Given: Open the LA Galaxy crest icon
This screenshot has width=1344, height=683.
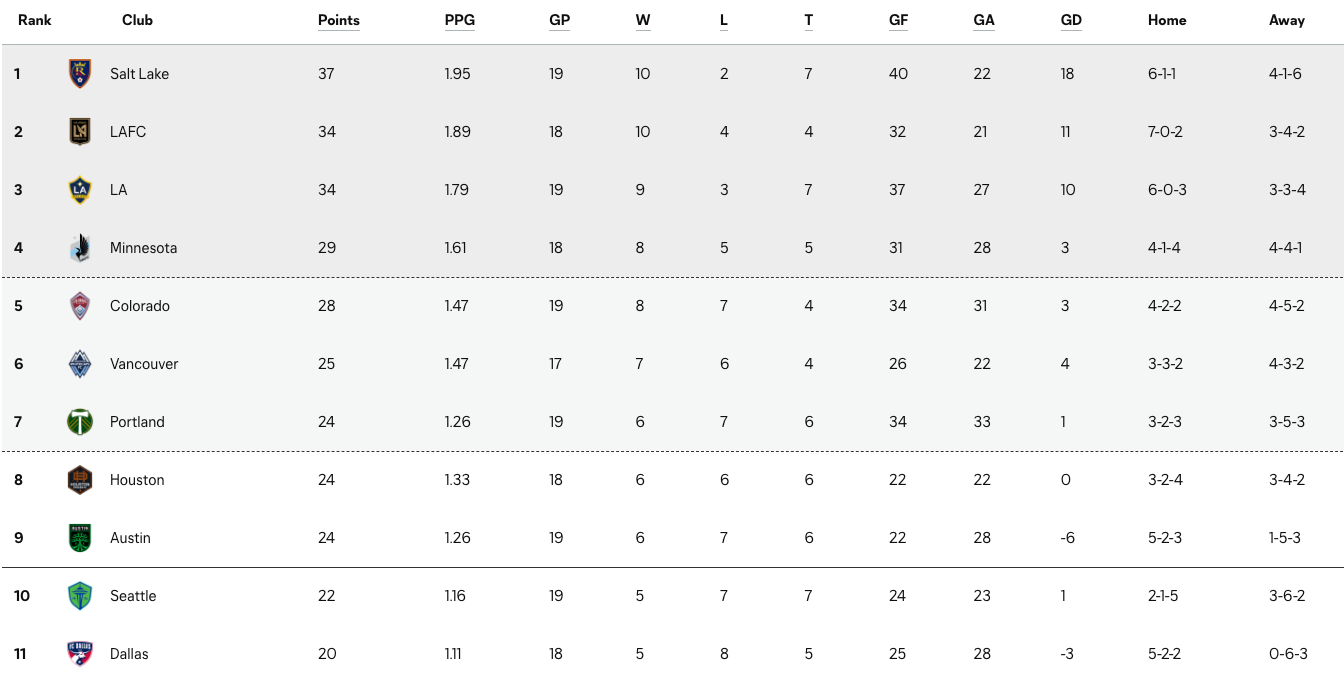Looking at the screenshot, I should [80, 190].
